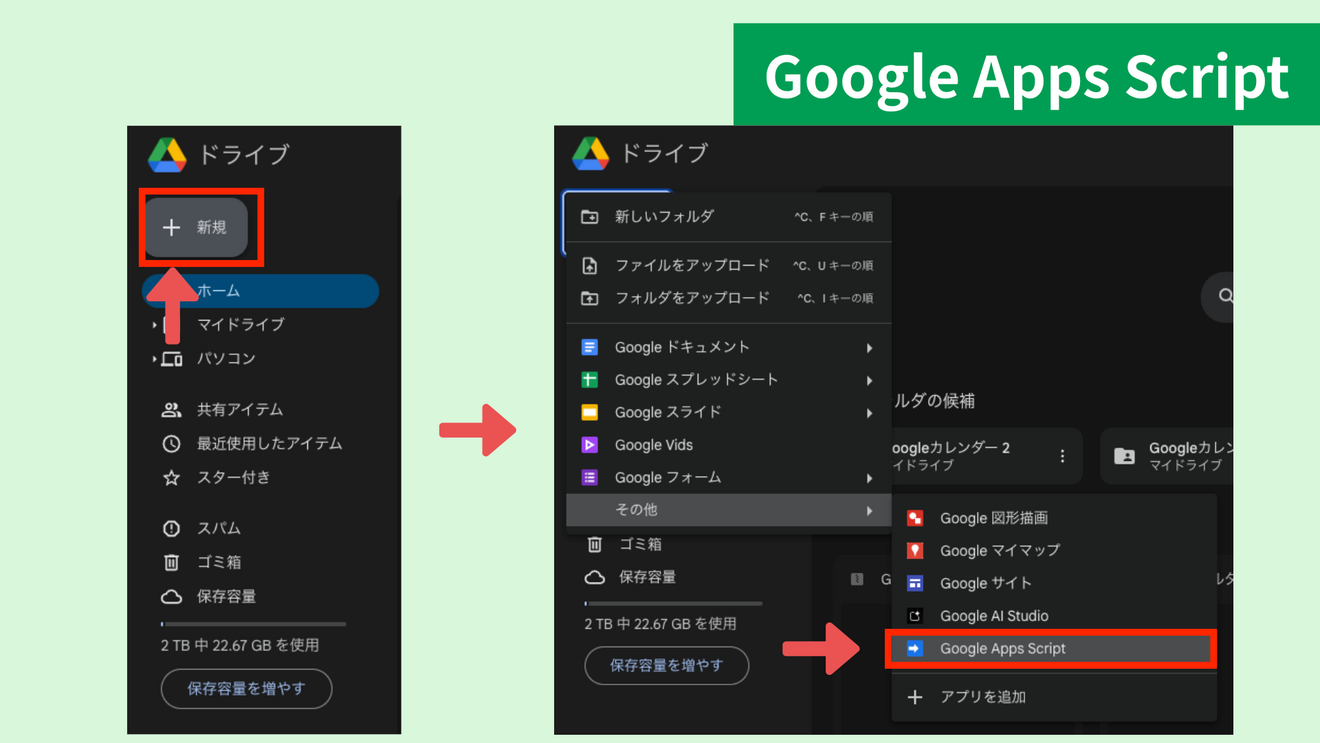1320x743 pixels.
Task: Click 保存容量 cloud icon in right panel
Action: coord(595,578)
